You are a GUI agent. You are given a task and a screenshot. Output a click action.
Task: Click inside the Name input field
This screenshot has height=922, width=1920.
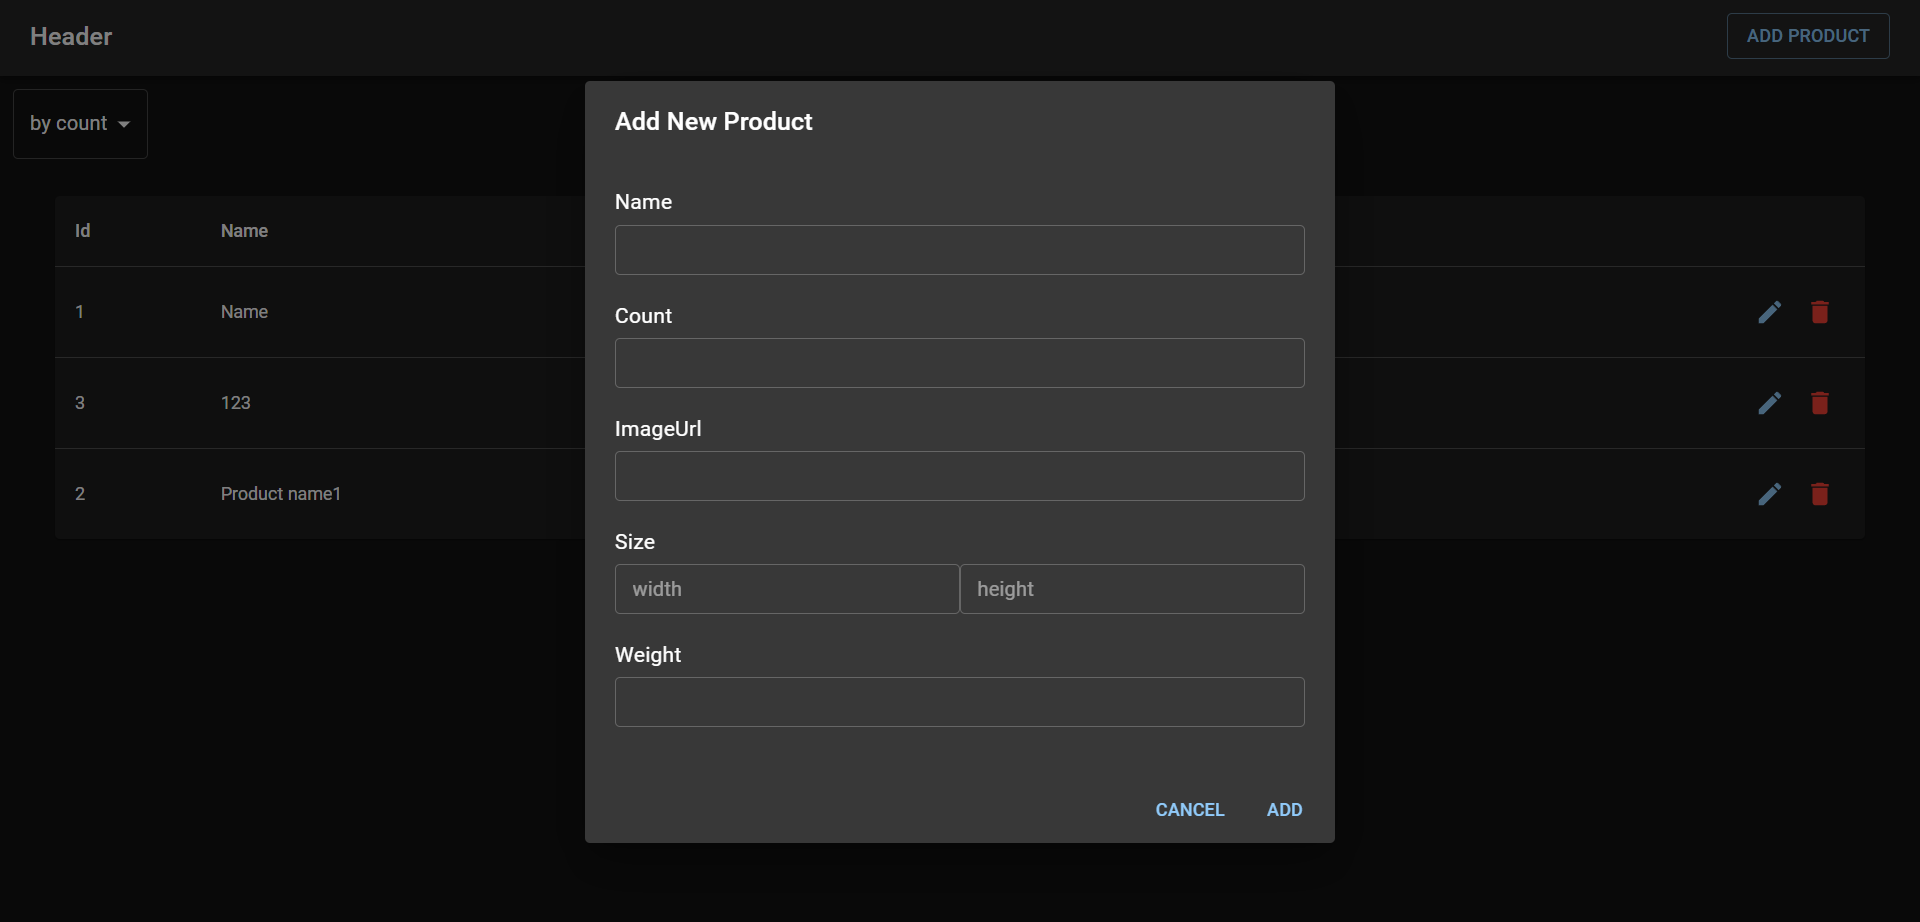point(959,250)
